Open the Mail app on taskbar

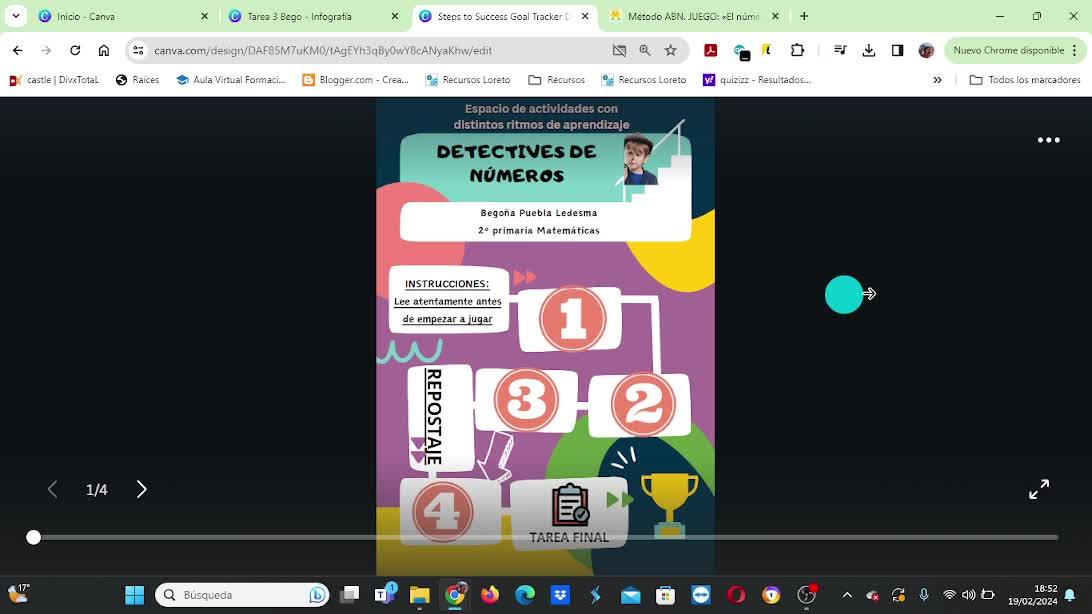(630, 595)
